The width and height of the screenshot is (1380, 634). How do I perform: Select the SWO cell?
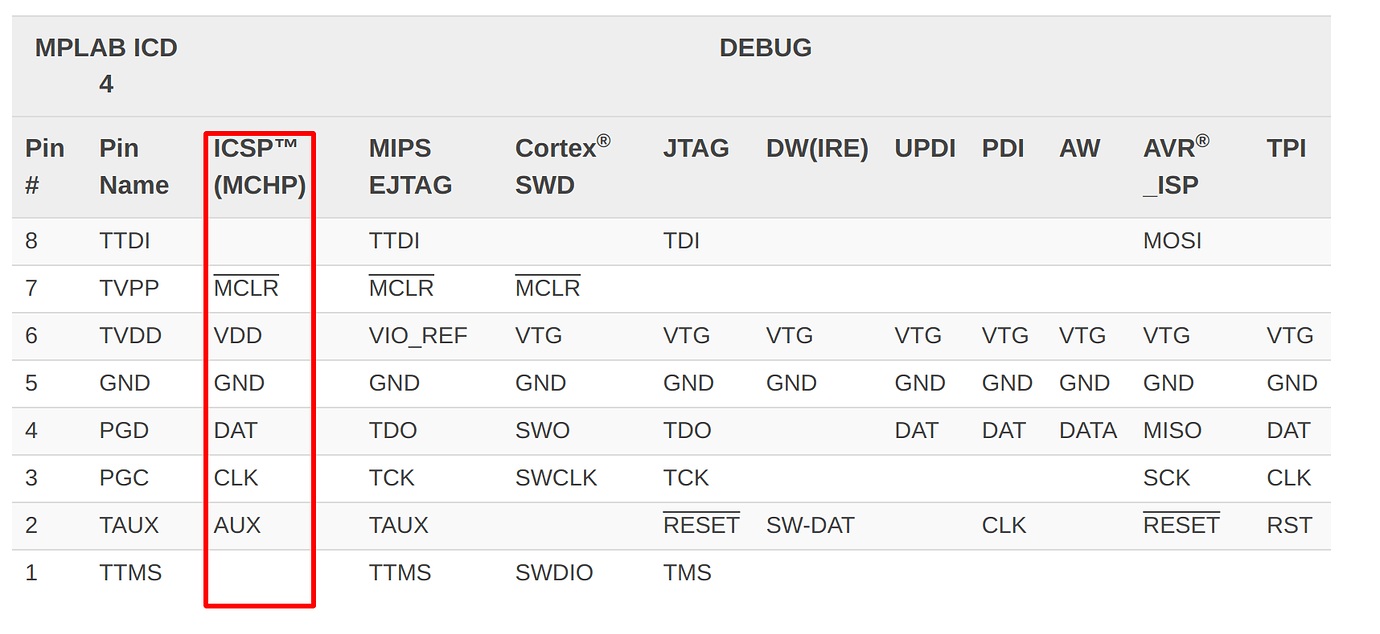pyautogui.click(x=542, y=431)
